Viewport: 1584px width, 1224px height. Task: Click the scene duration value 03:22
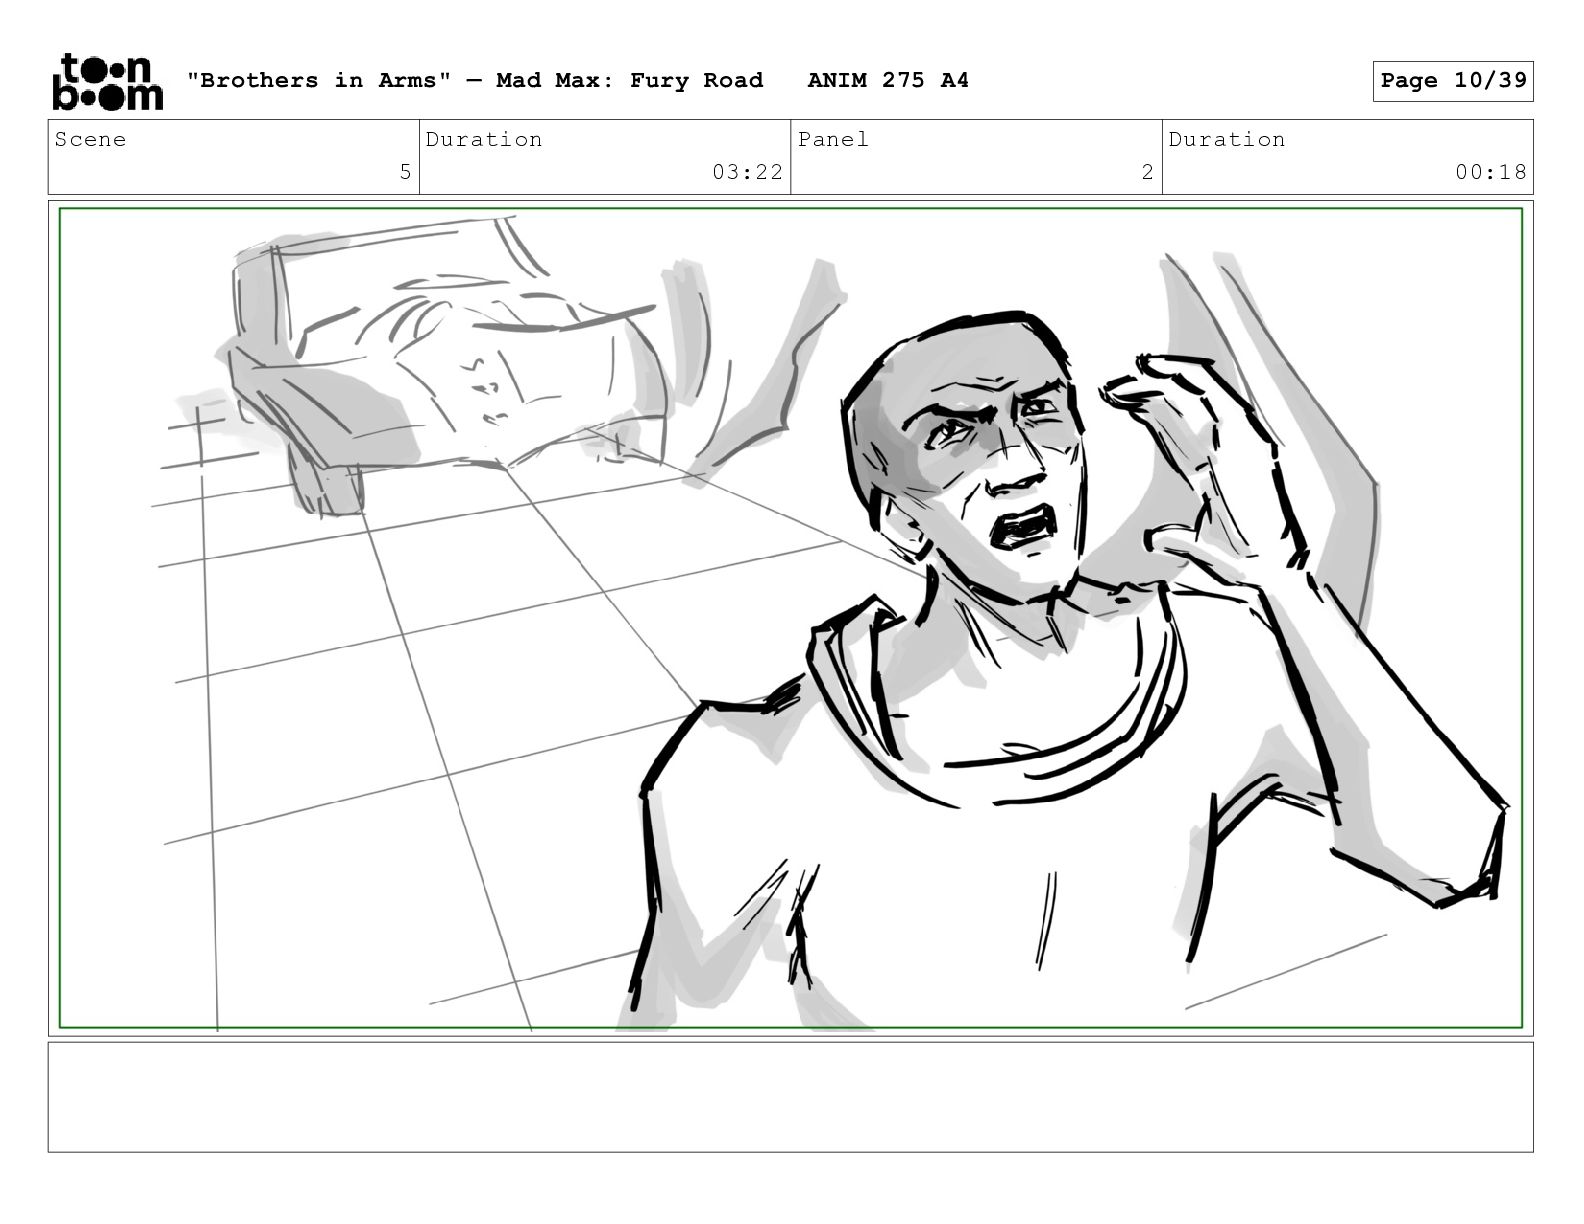click(x=747, y=172)
